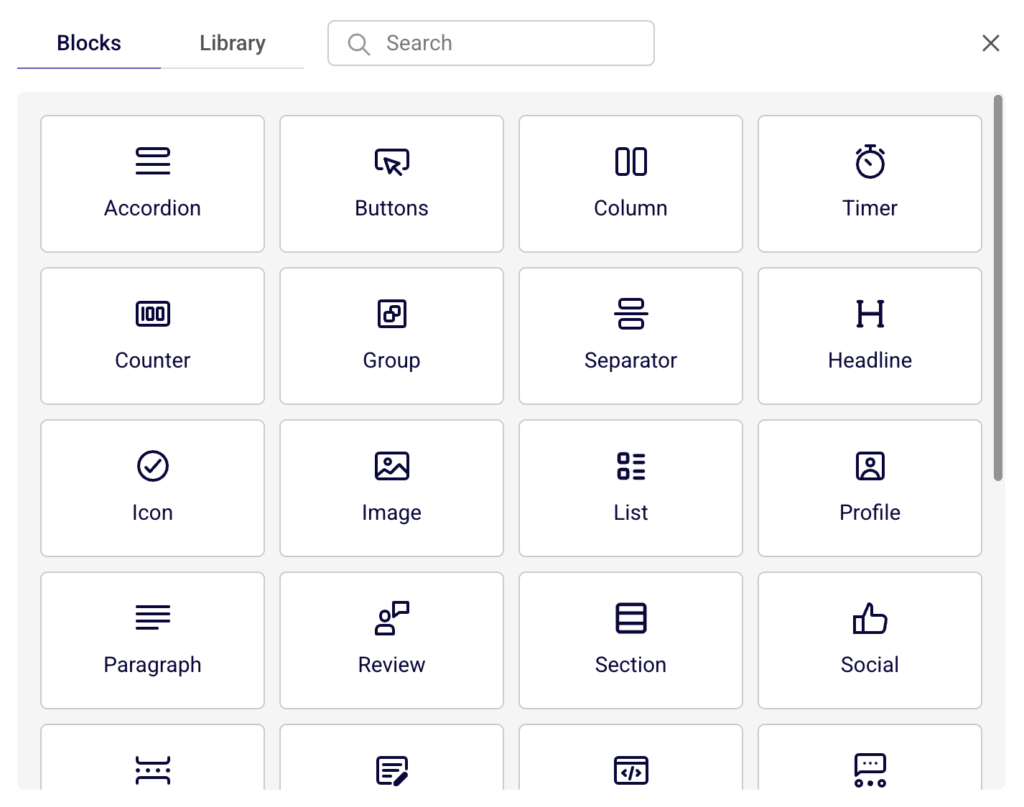Add a Buttons block
This screenshot has height=807, width=1024.
coord(391,183)
